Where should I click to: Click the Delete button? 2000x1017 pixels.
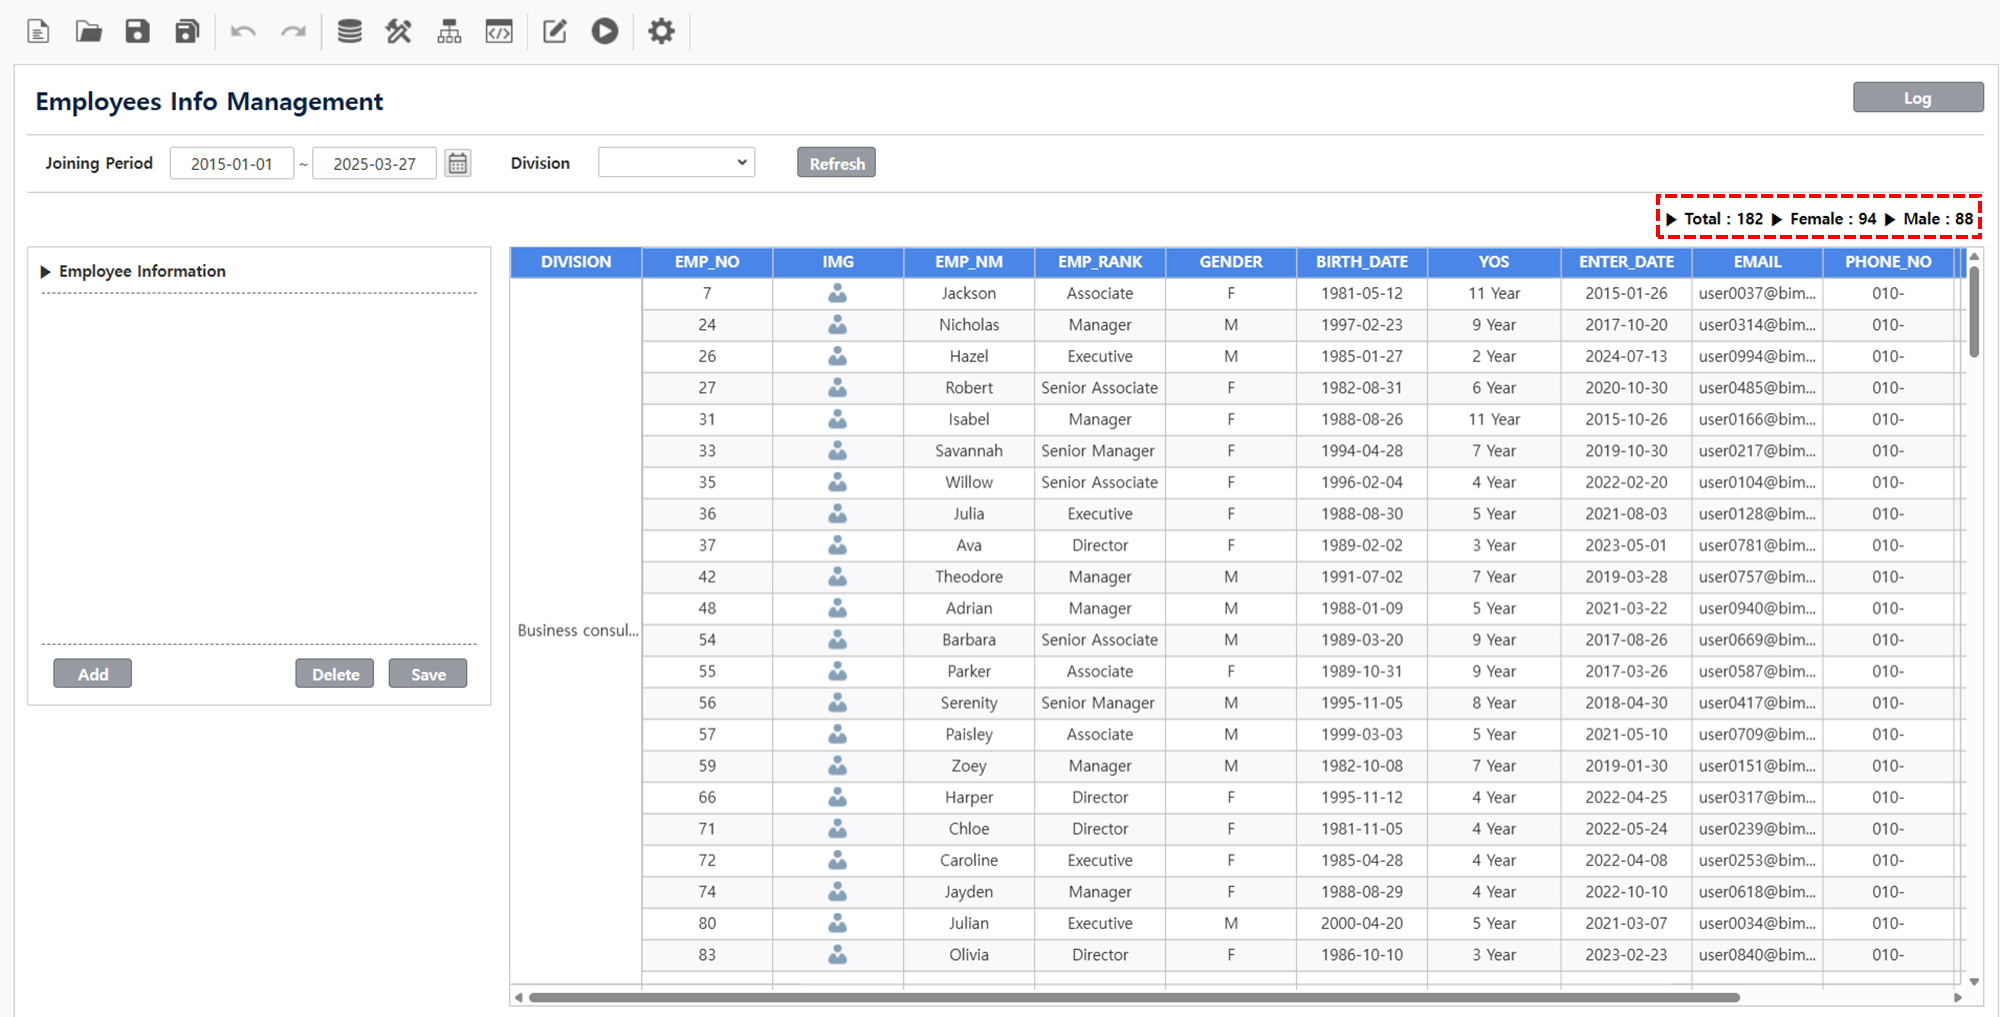point(335,674)
